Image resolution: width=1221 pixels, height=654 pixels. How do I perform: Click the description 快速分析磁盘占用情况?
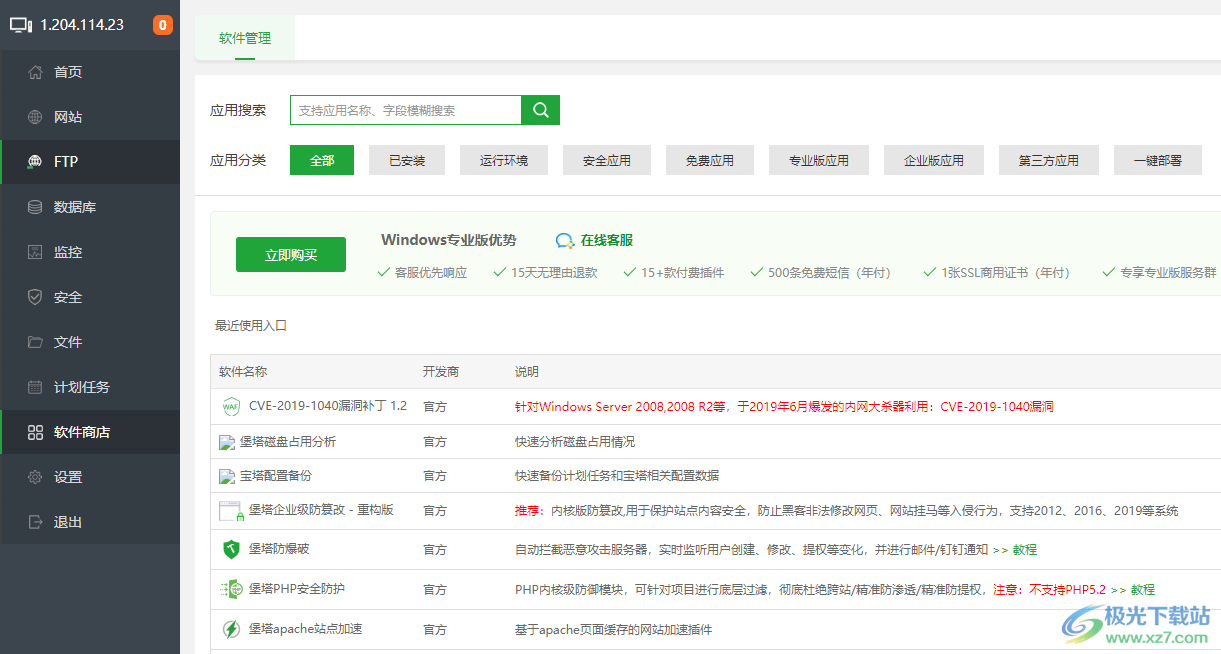point(575,441)
